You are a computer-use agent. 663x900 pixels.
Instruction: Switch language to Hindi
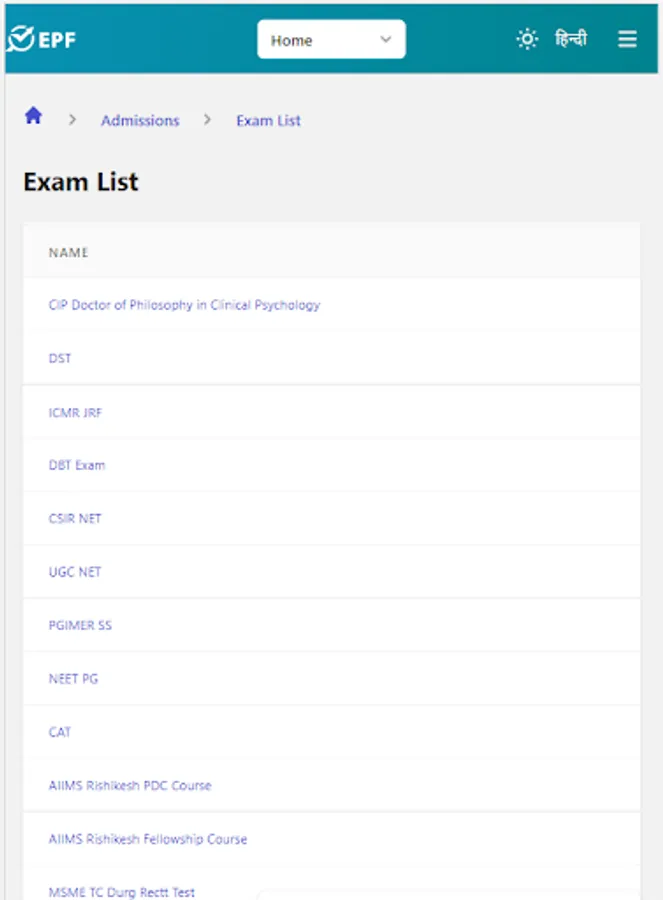tap(571, 40)
